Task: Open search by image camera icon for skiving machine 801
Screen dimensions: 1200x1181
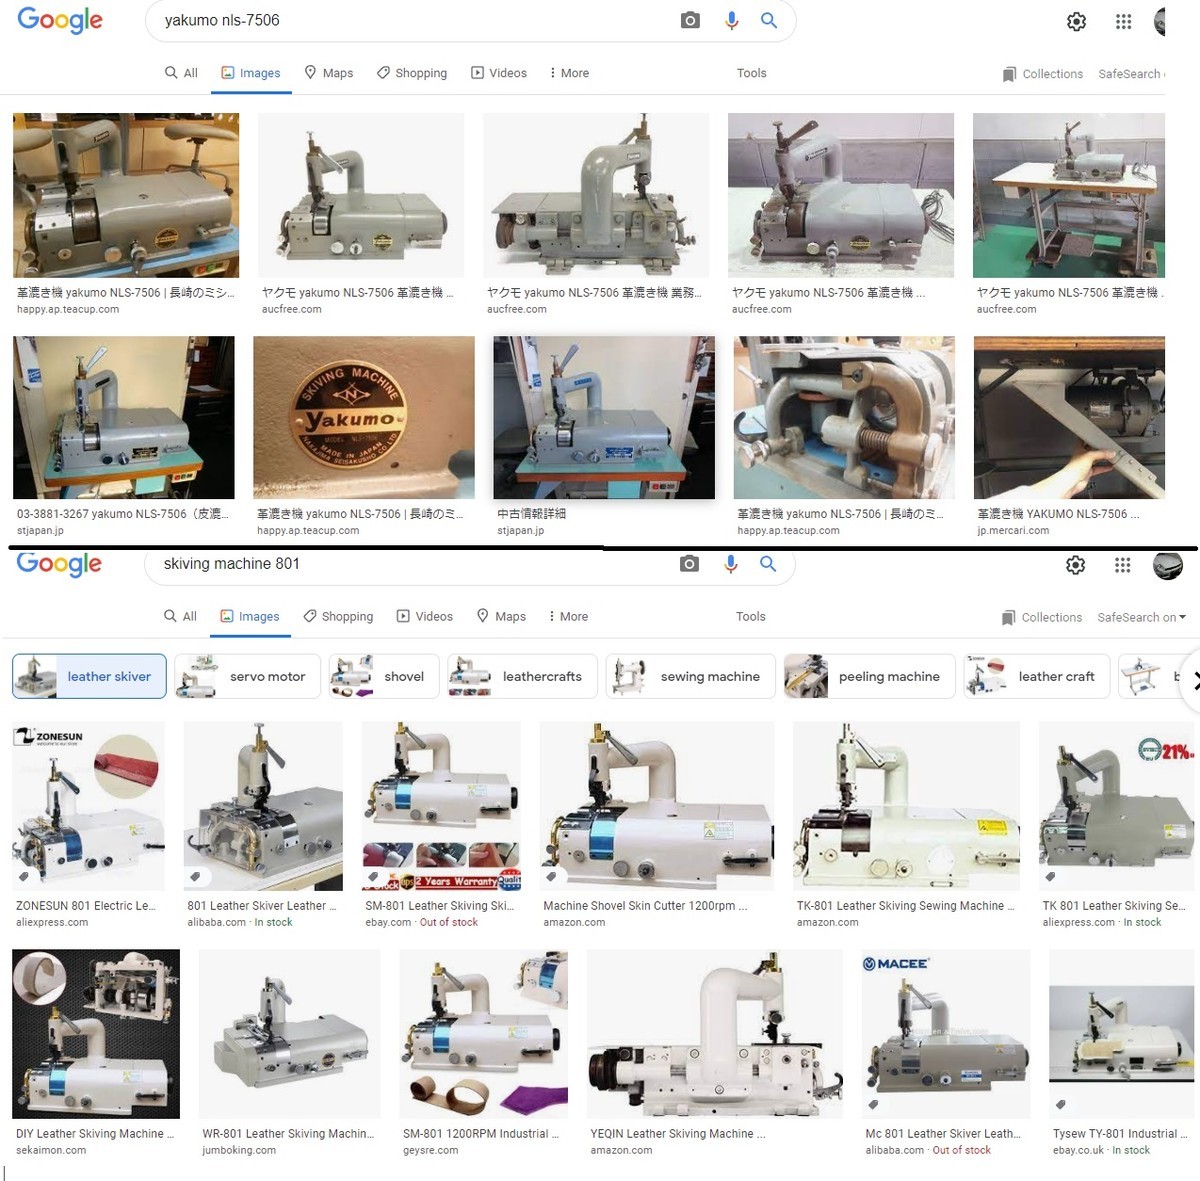Action: [689, 564]
